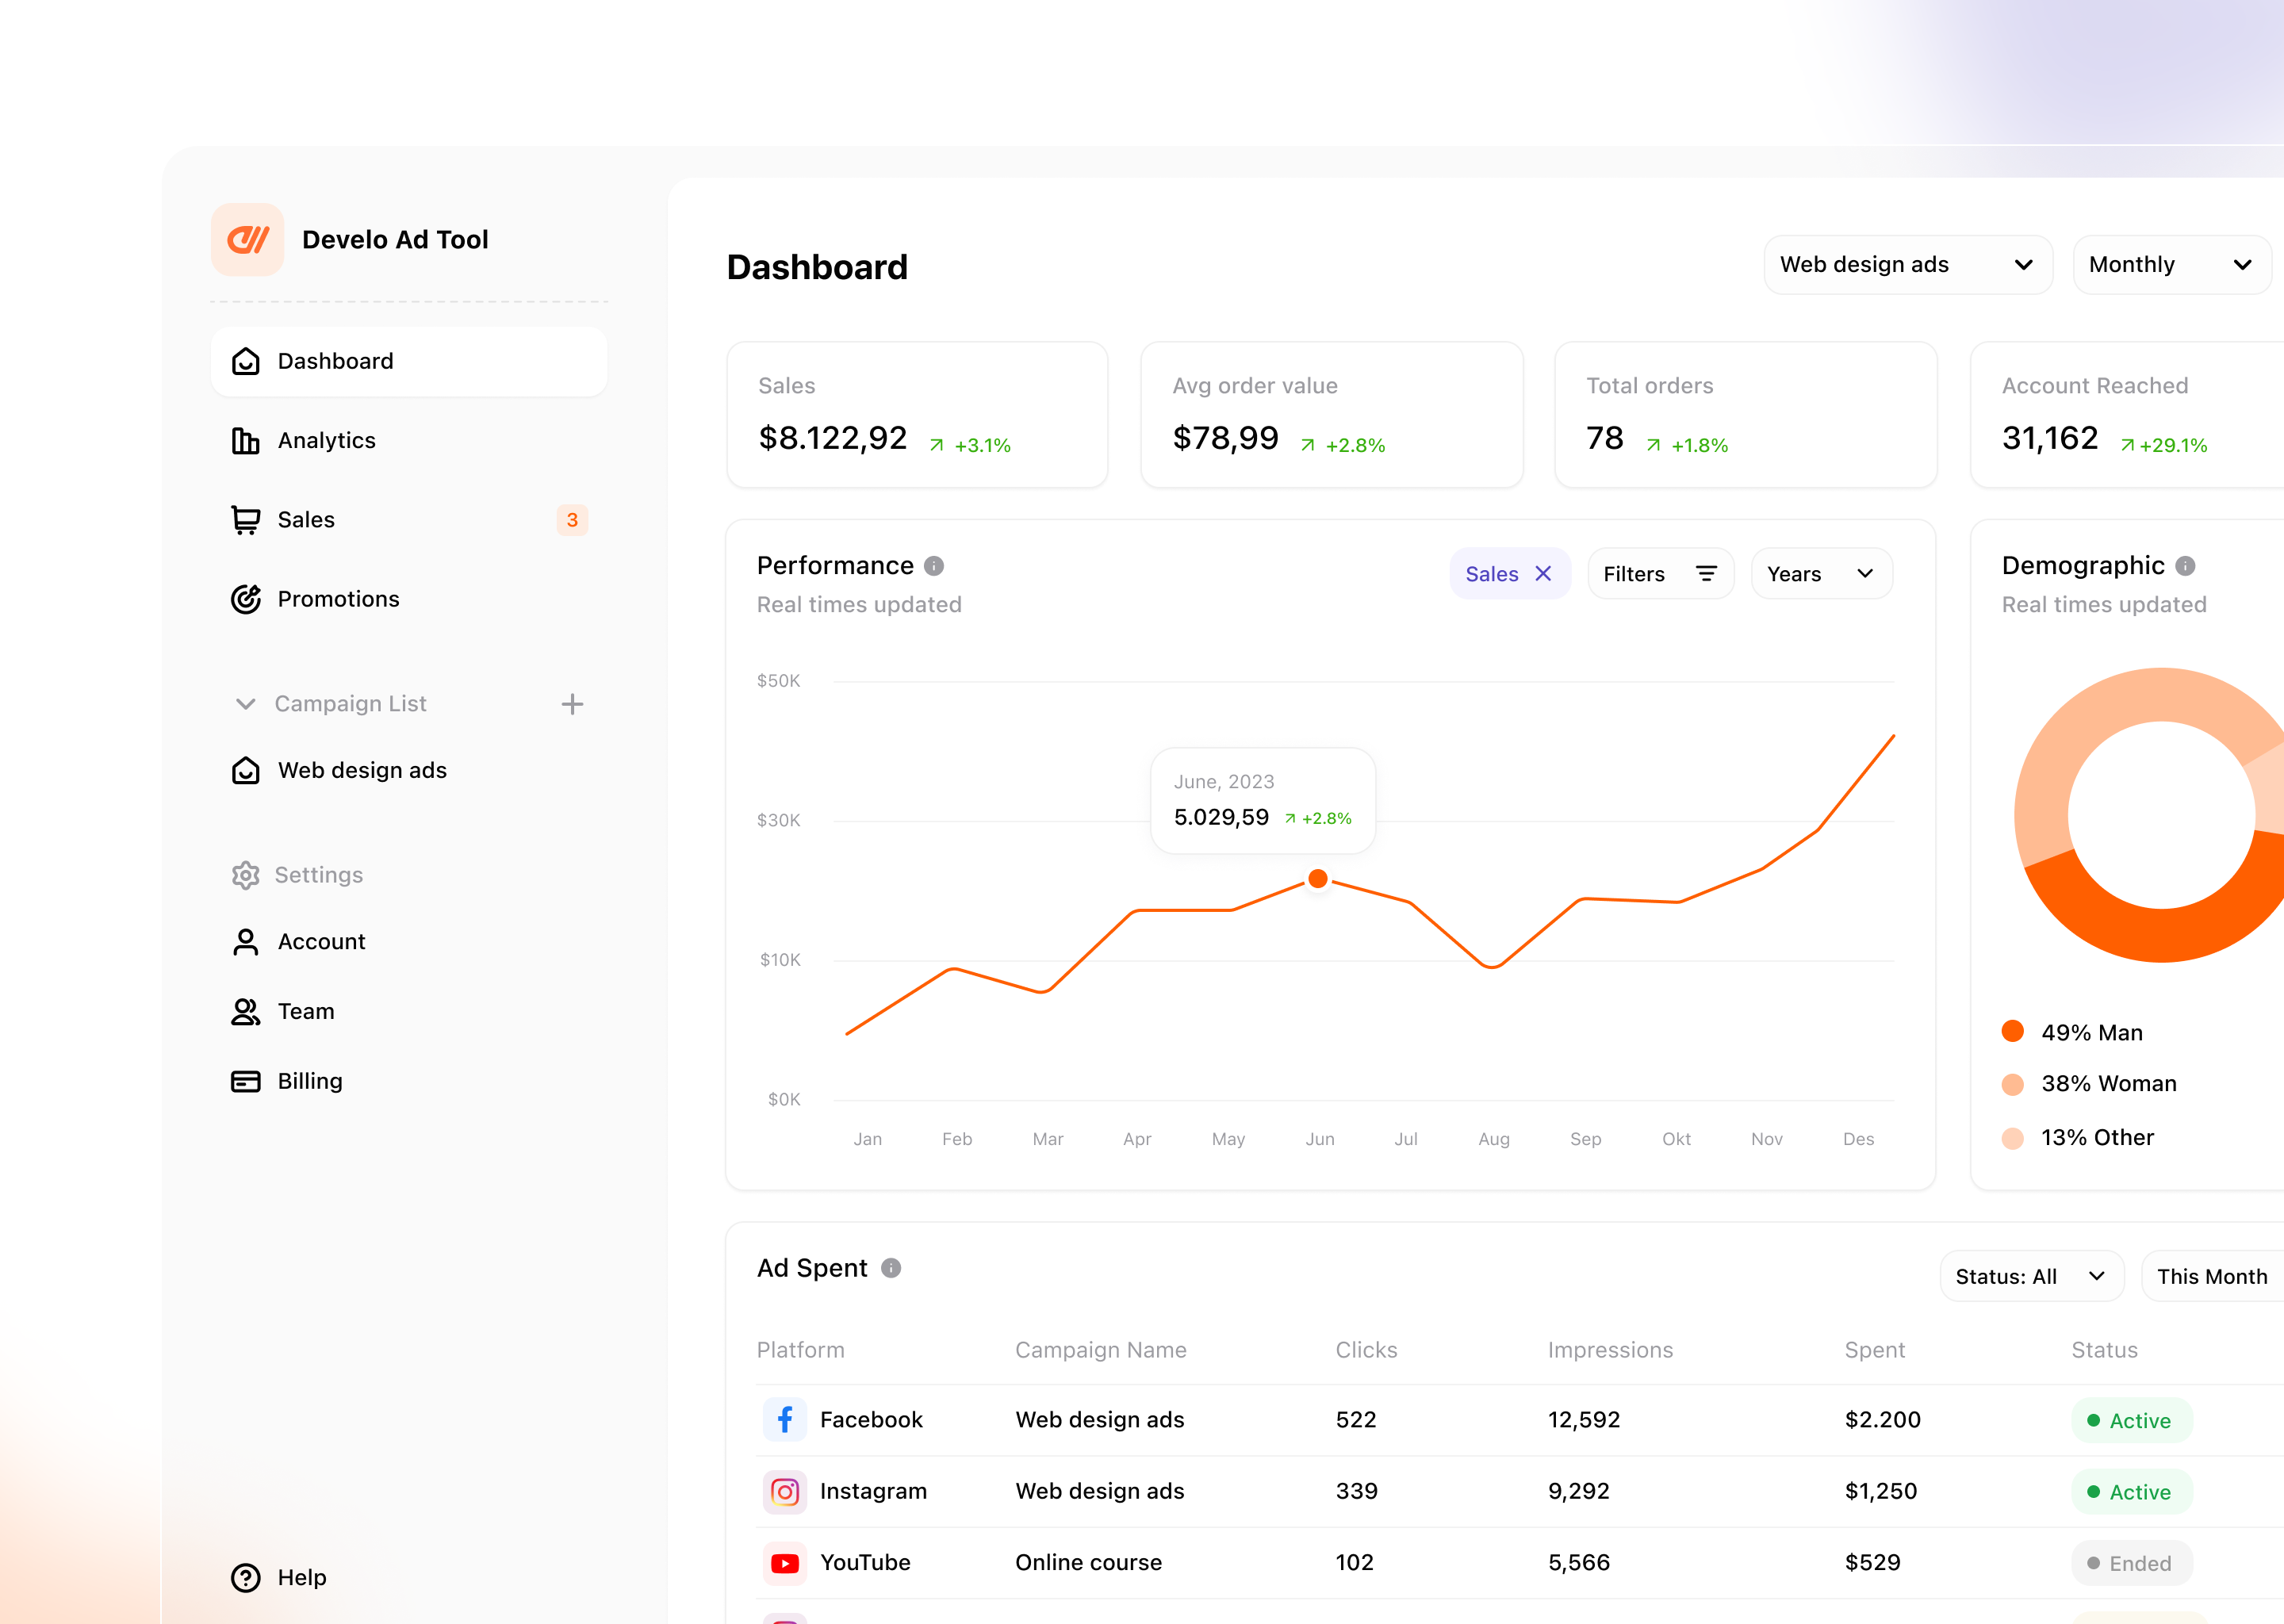Click the Clicks column header
2284x1624 pixels.
click(x=1366, y=1350)
